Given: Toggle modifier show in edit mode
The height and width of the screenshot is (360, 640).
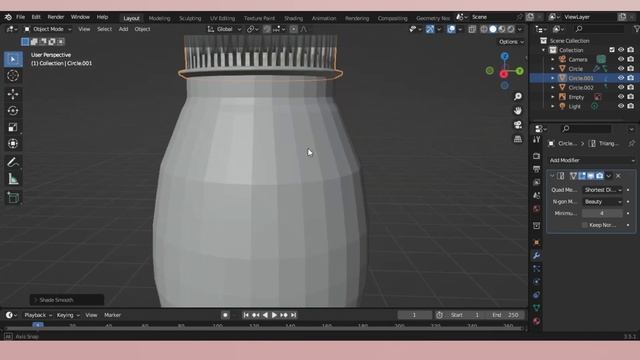Looking at the screenshot, I should pos(582,176).
